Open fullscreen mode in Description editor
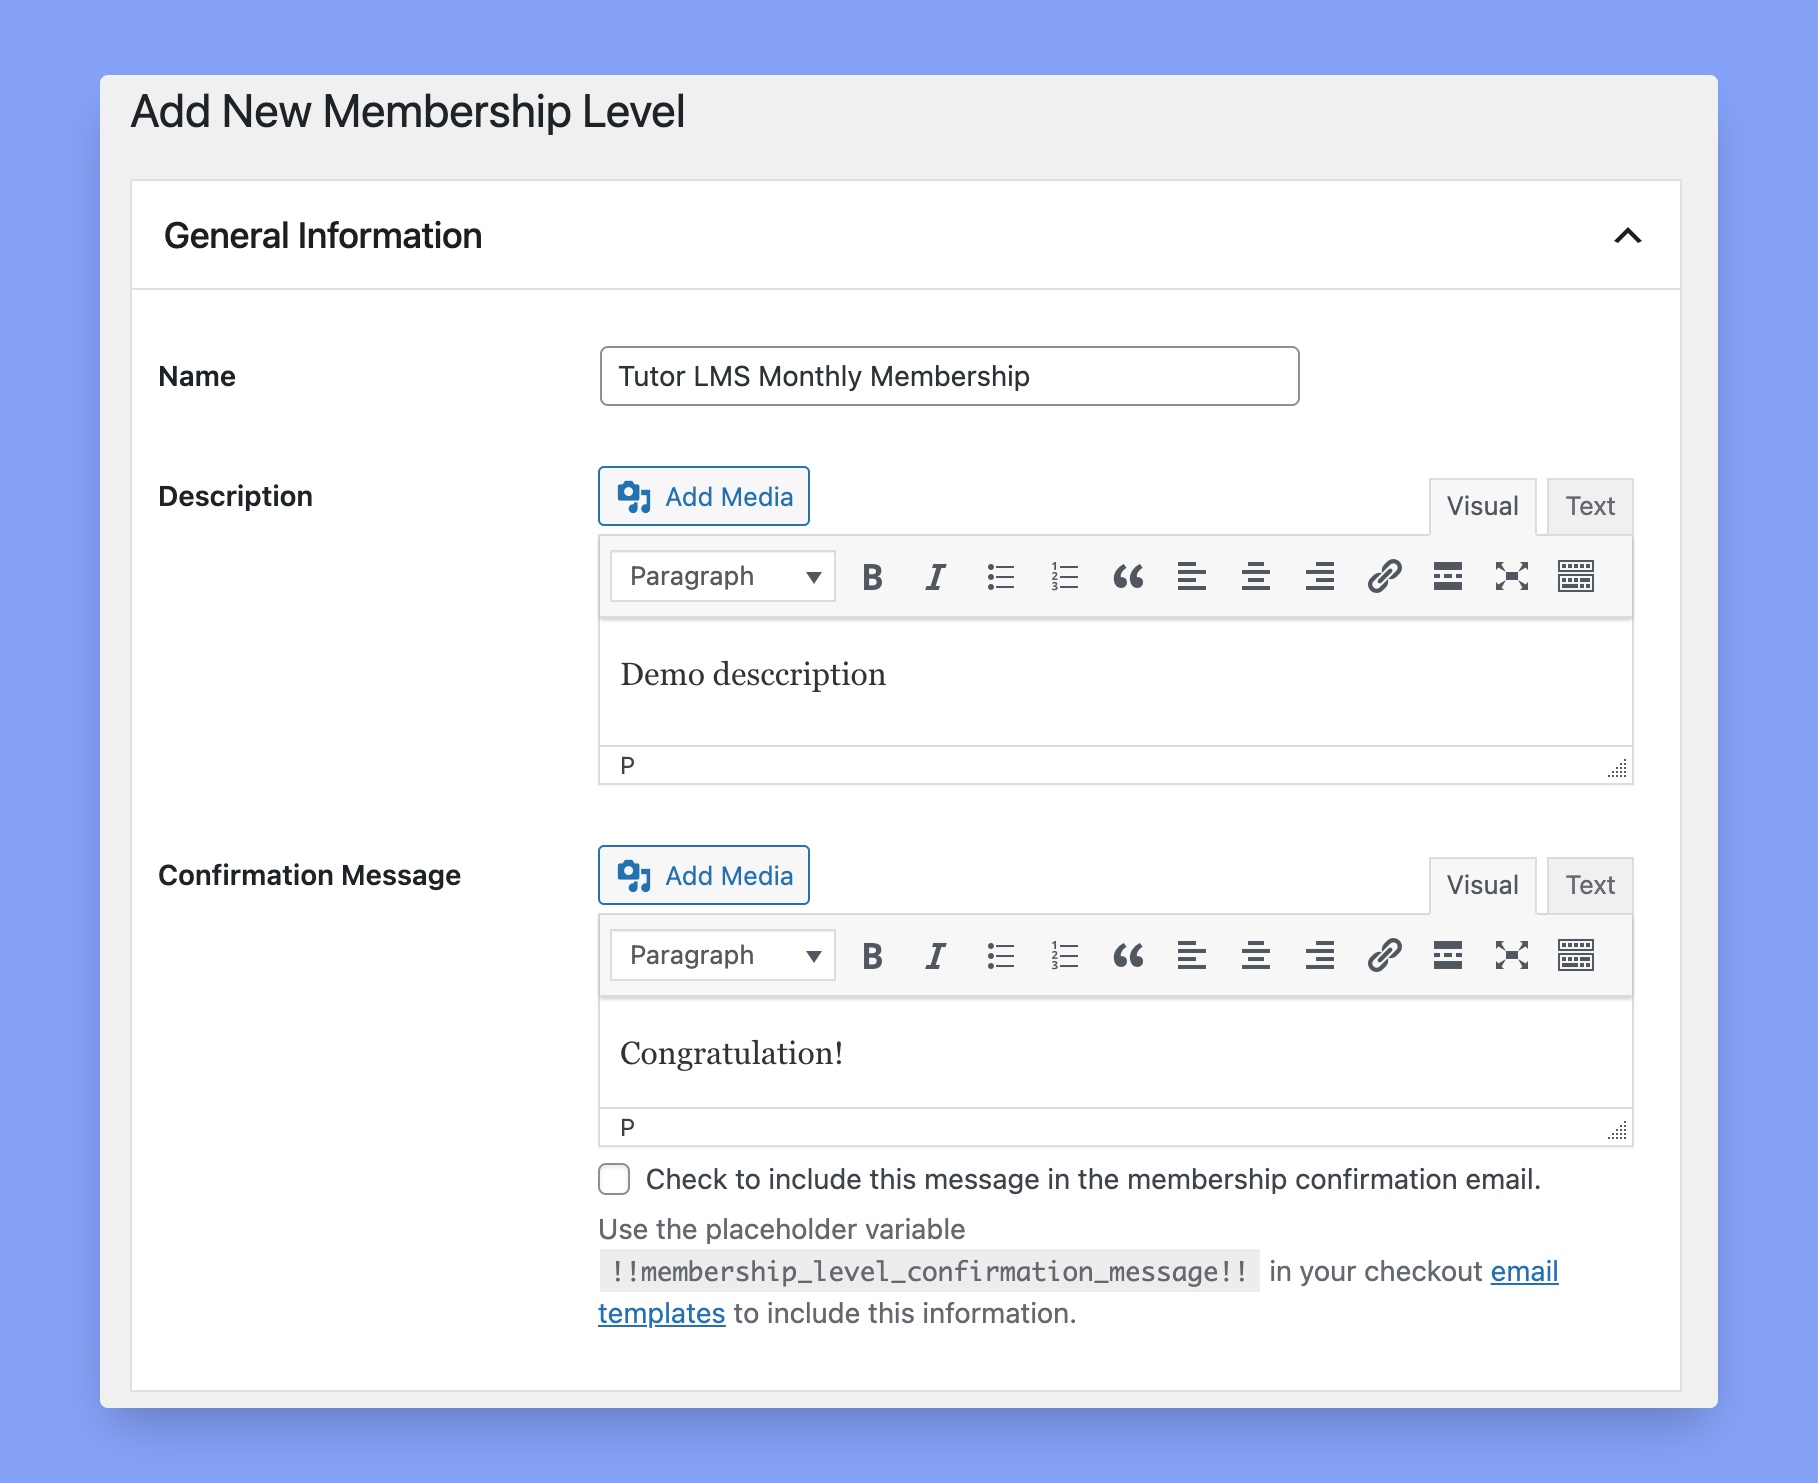The width and height of the screenshot is (1818, 1483). (1512, 577)
